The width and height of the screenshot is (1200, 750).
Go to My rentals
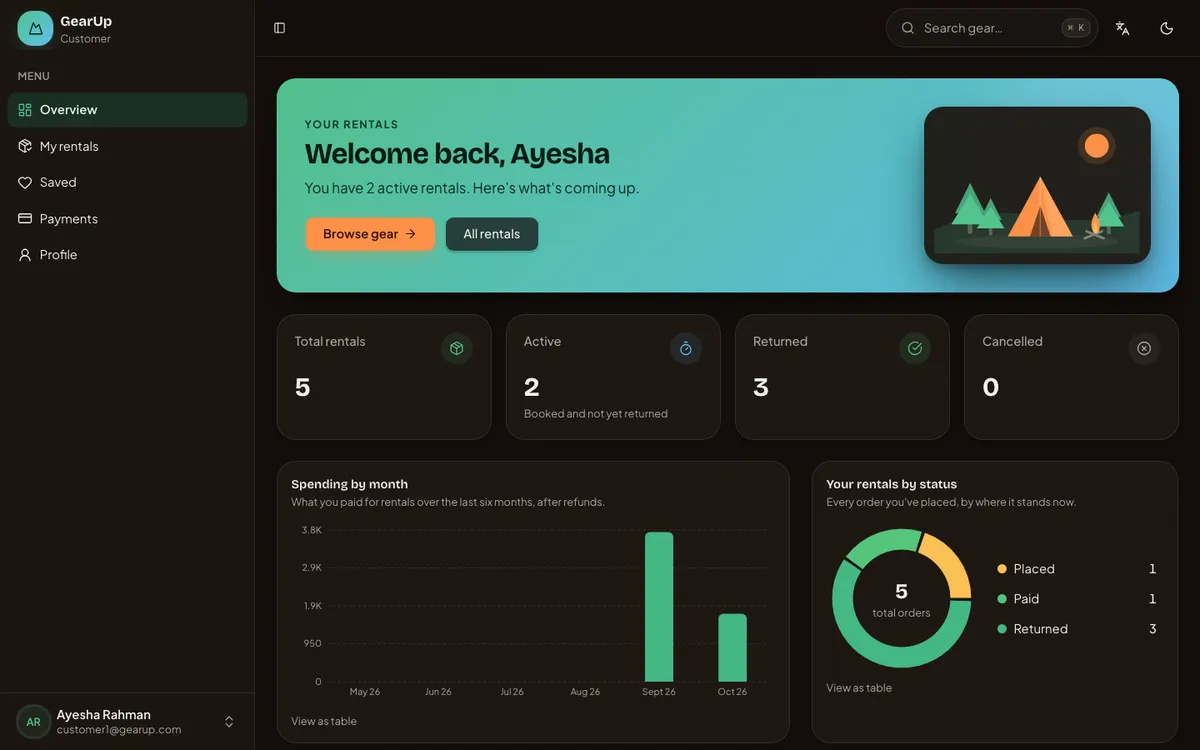click(127, 146)
